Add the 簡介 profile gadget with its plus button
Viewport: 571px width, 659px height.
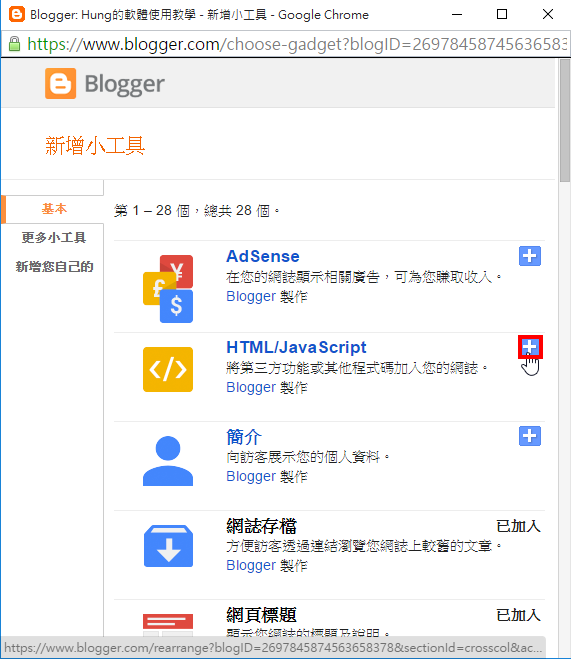529,436
